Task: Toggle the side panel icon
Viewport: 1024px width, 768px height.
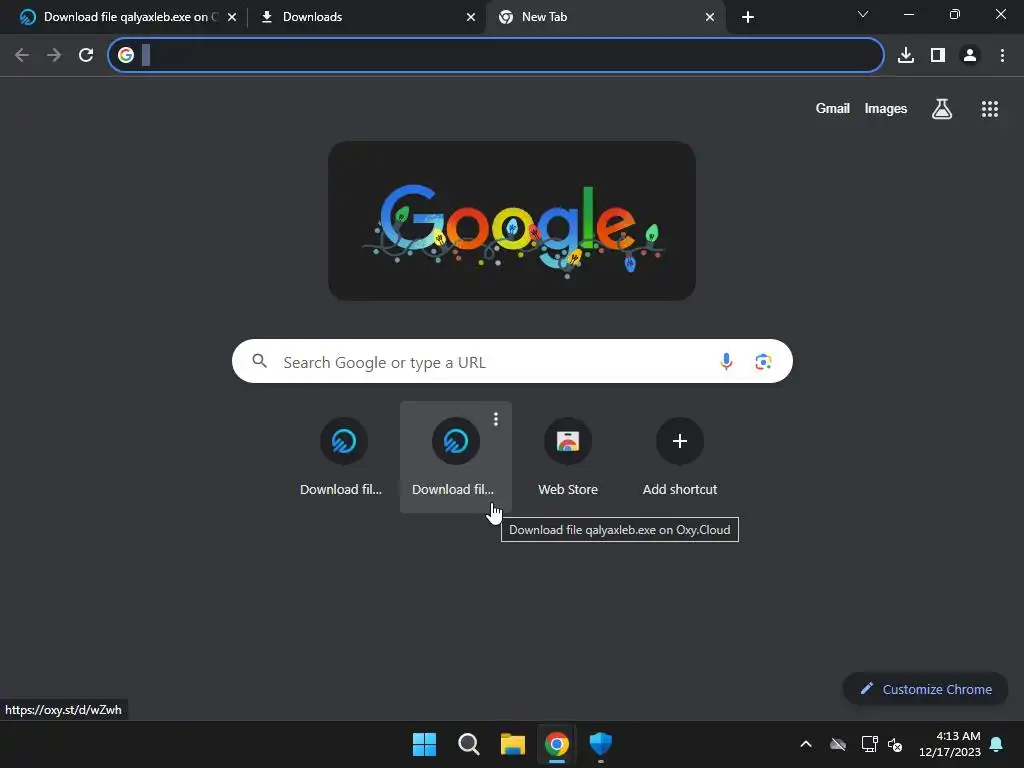Action: tap(938, 55)
